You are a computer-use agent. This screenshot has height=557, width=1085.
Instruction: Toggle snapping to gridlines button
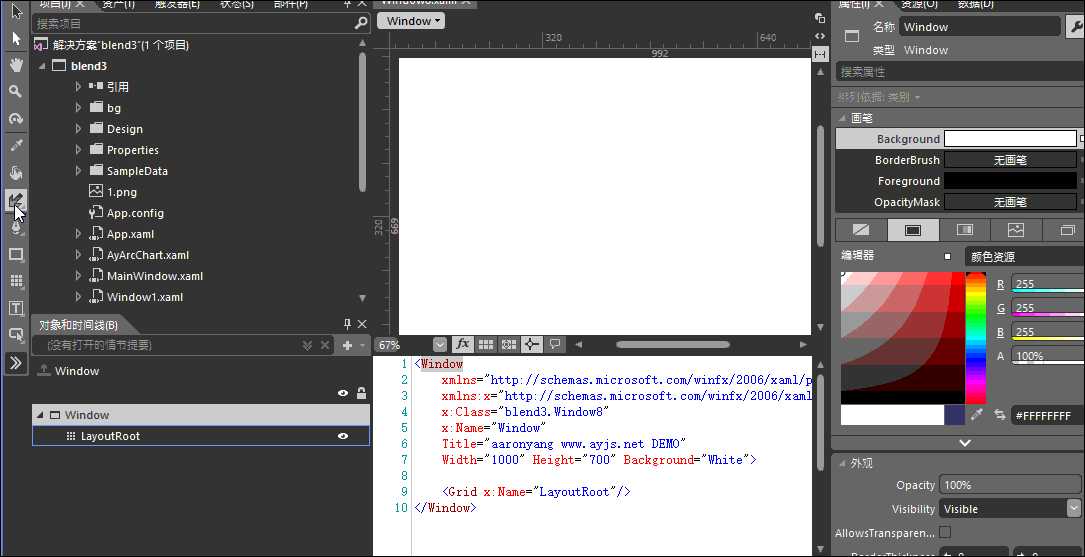tap(509, 344)
